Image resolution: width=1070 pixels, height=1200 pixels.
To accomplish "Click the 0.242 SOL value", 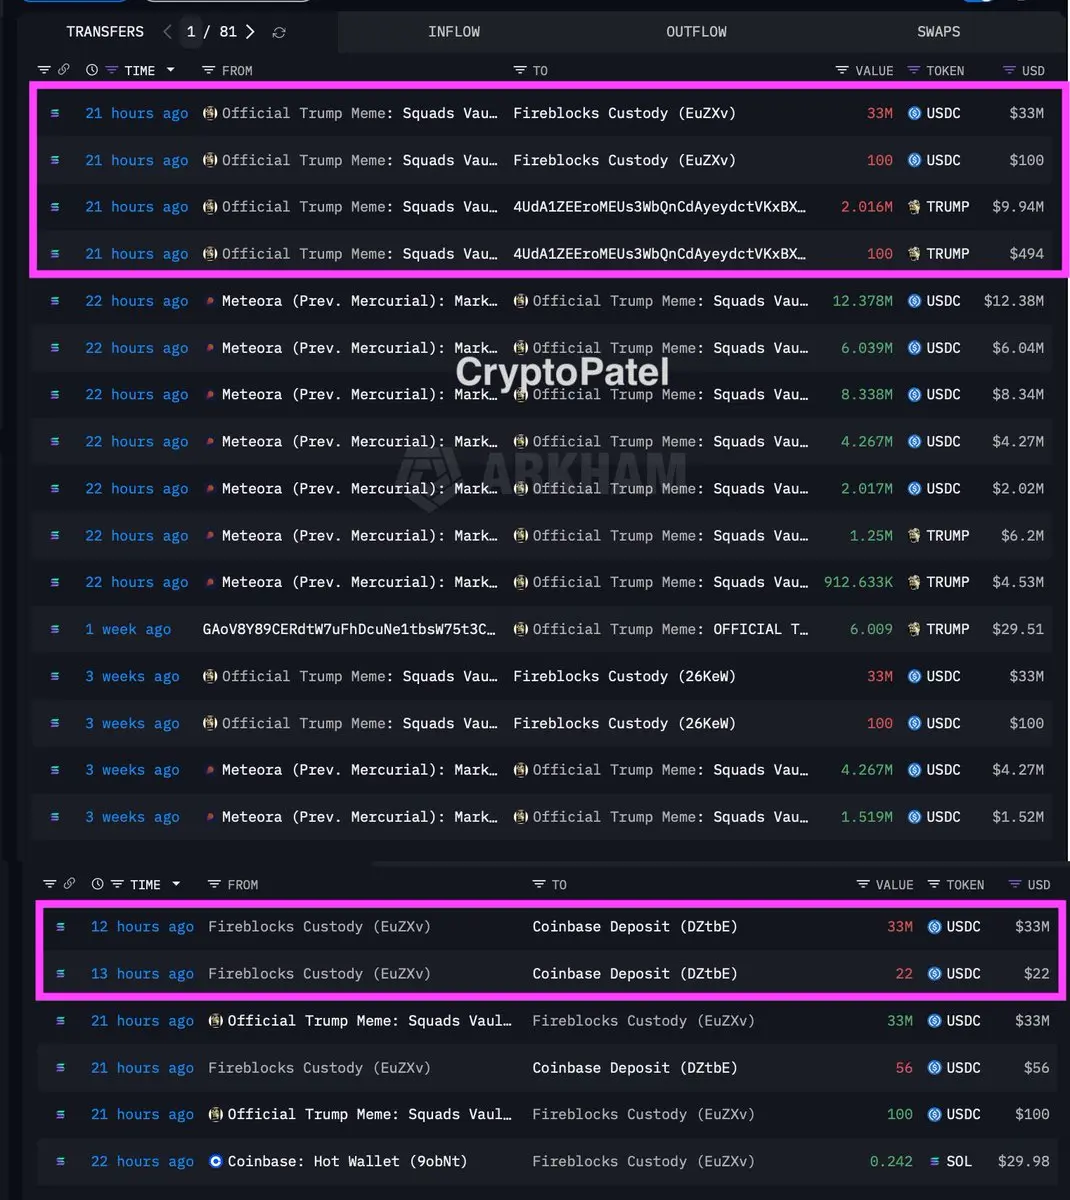I will (891, 1161).
